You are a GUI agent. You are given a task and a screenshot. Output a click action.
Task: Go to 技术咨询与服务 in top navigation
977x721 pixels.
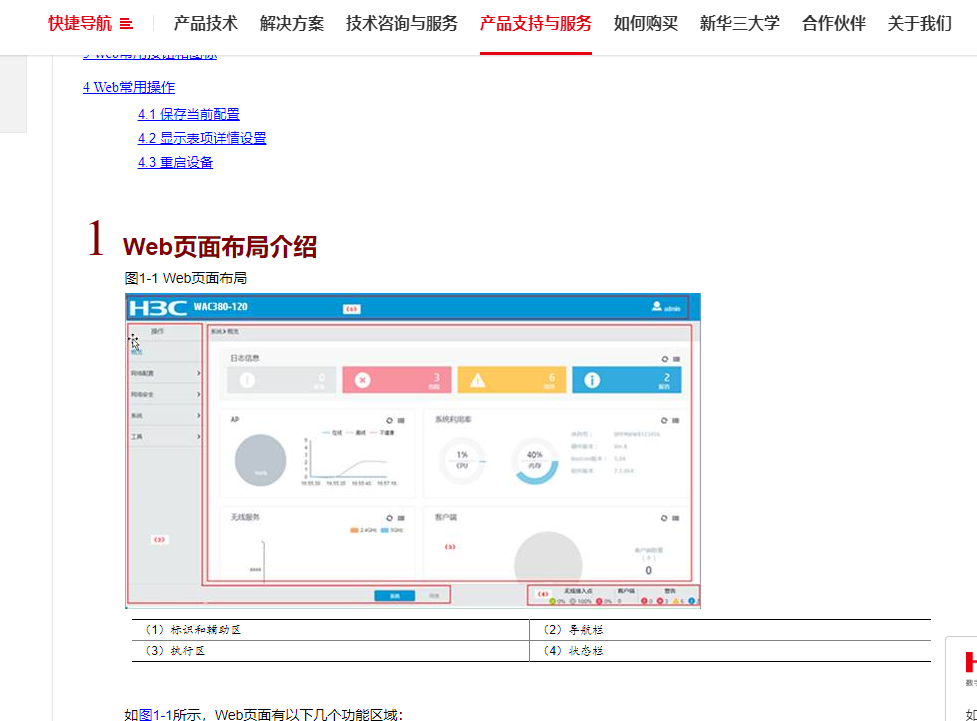pyautogui.click(x=402, y=24)
